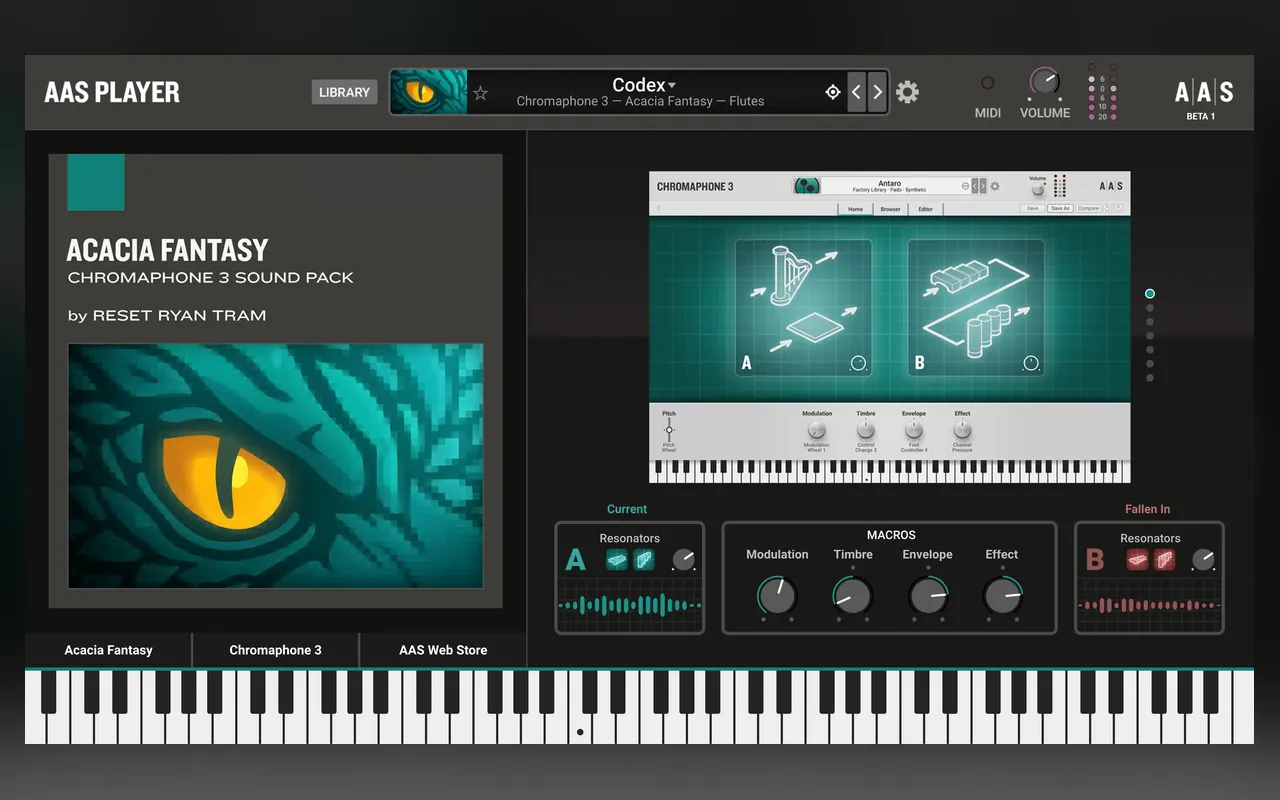Viewport: 1280px width, 800px height.
Task: Click the teal waveform display of layer A
Action: click(630, 605)
